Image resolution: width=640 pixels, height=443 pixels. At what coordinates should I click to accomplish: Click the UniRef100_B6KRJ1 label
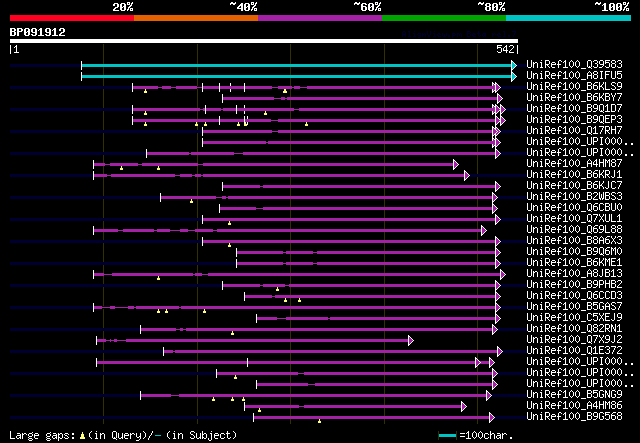pos(574,175)
